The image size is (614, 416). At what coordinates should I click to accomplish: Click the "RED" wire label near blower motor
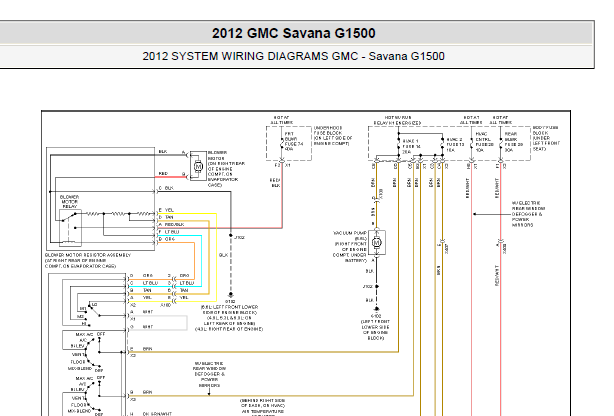click(x=163, y=174)
